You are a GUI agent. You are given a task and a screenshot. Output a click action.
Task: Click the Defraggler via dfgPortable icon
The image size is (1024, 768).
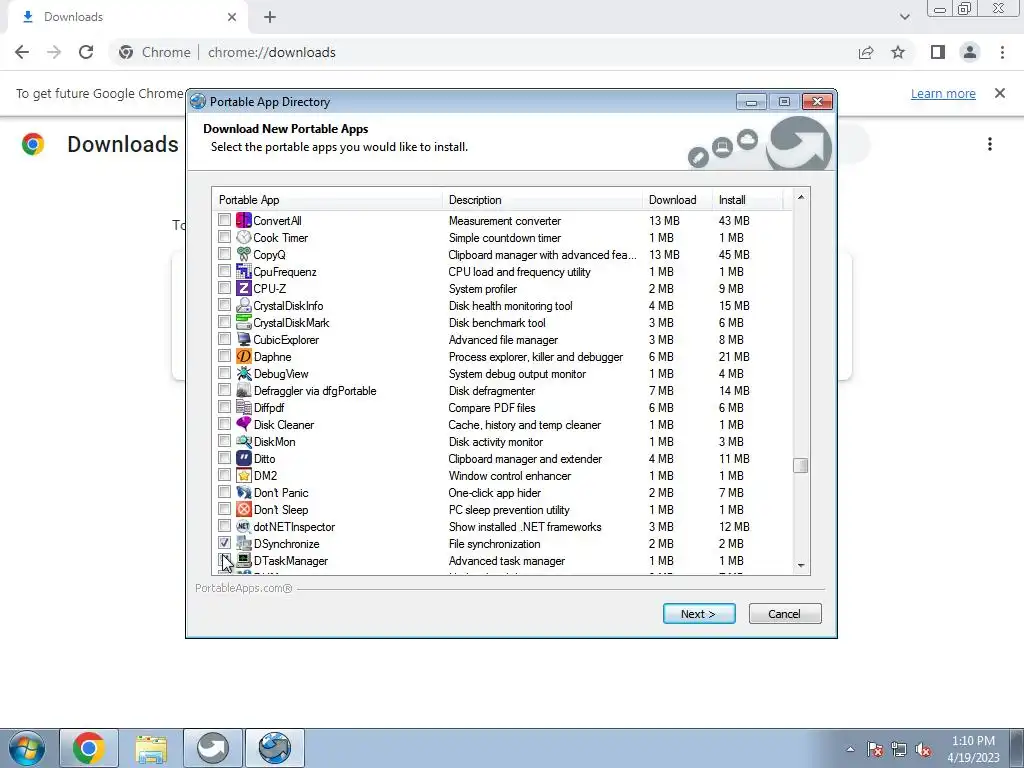point(244,390)
